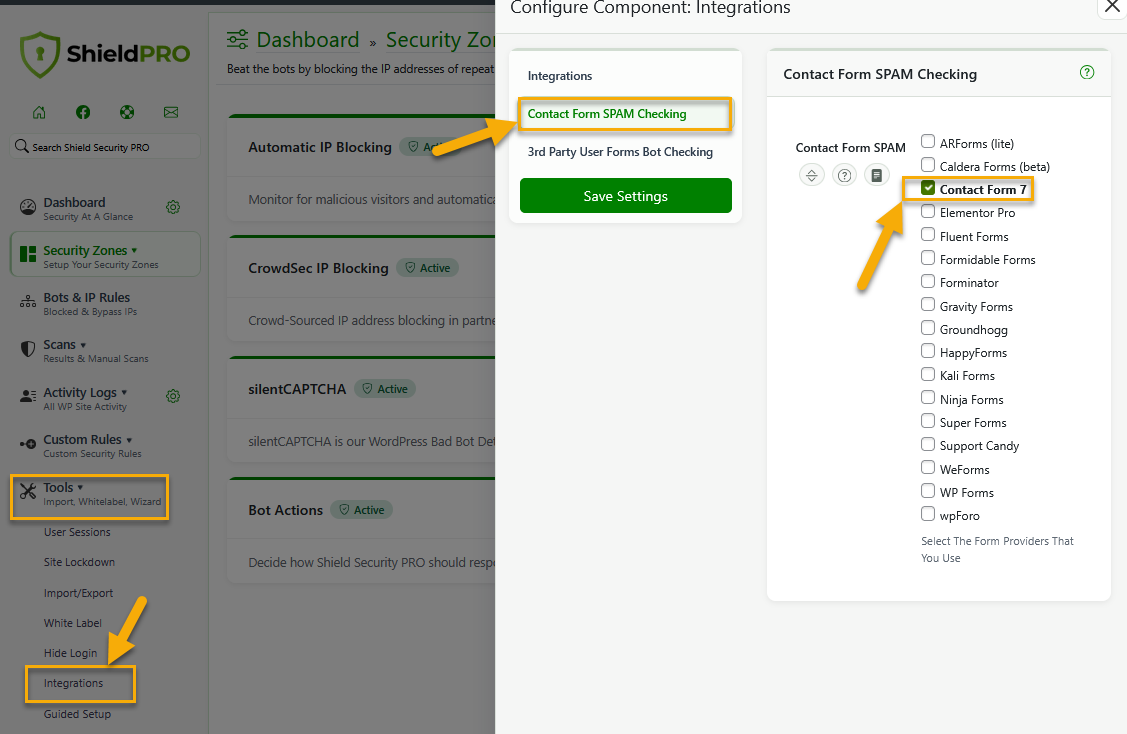The image size is (1127, 734).
Task: Click the Tools wrench icon
Action: click(27, 491)
